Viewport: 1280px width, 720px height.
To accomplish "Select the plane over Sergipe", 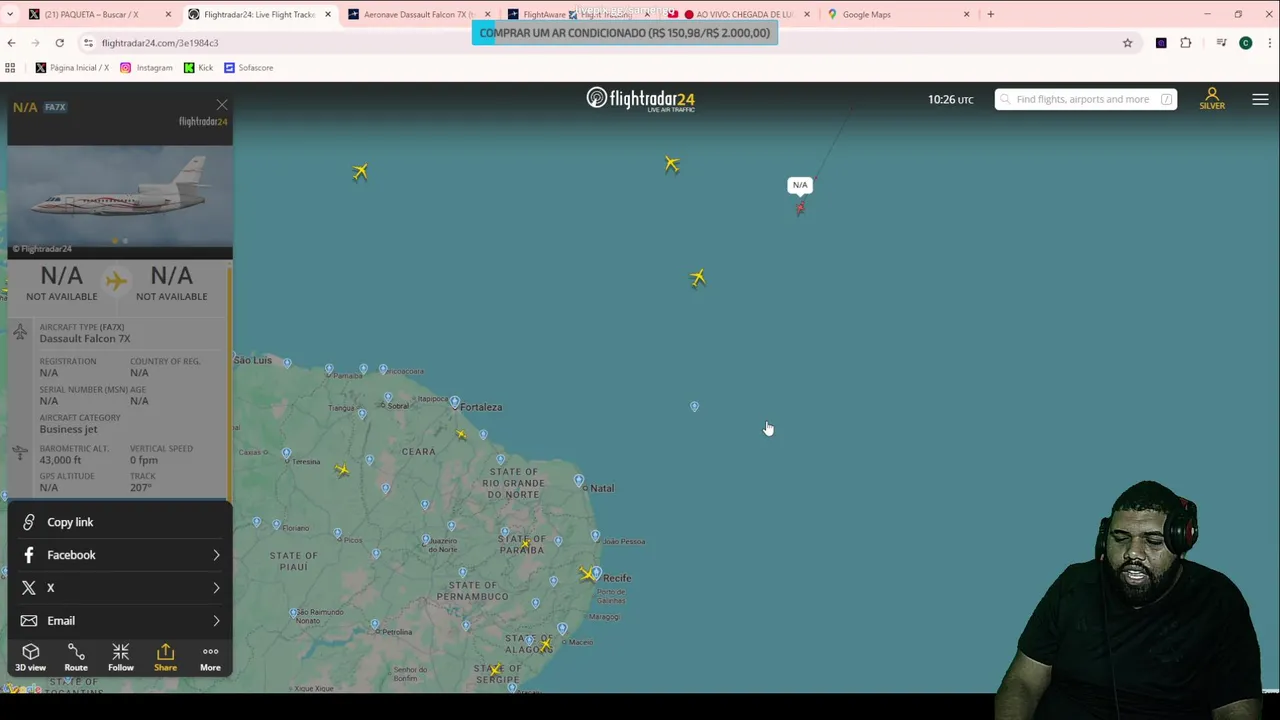I will pos(495,670).
